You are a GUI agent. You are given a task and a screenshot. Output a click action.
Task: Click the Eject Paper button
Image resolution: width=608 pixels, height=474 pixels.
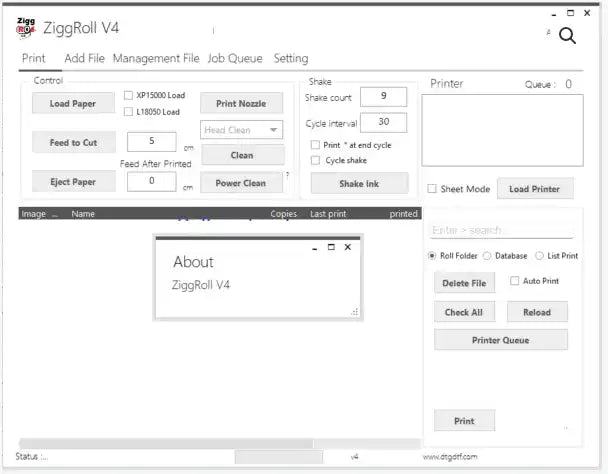[73, 182]
